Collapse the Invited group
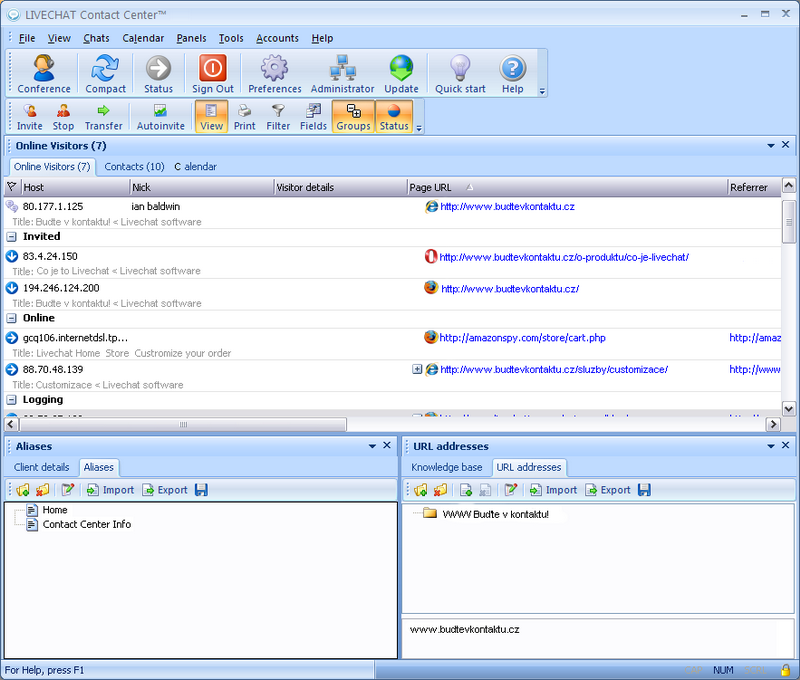 pyautogui.click(x=12, y=237)
